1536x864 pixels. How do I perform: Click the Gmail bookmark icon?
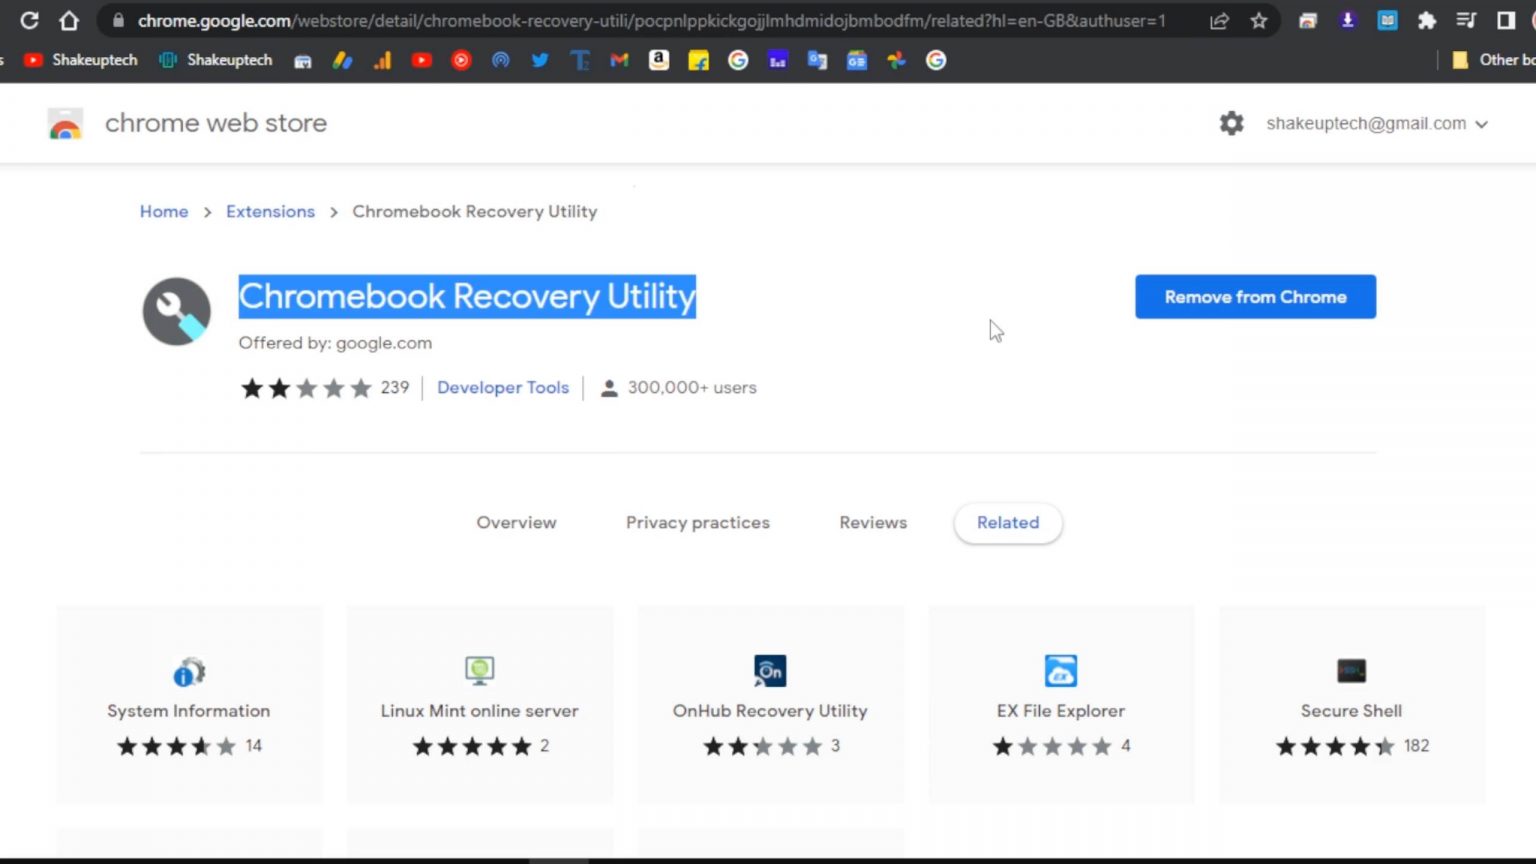click(x=619, y=60)
